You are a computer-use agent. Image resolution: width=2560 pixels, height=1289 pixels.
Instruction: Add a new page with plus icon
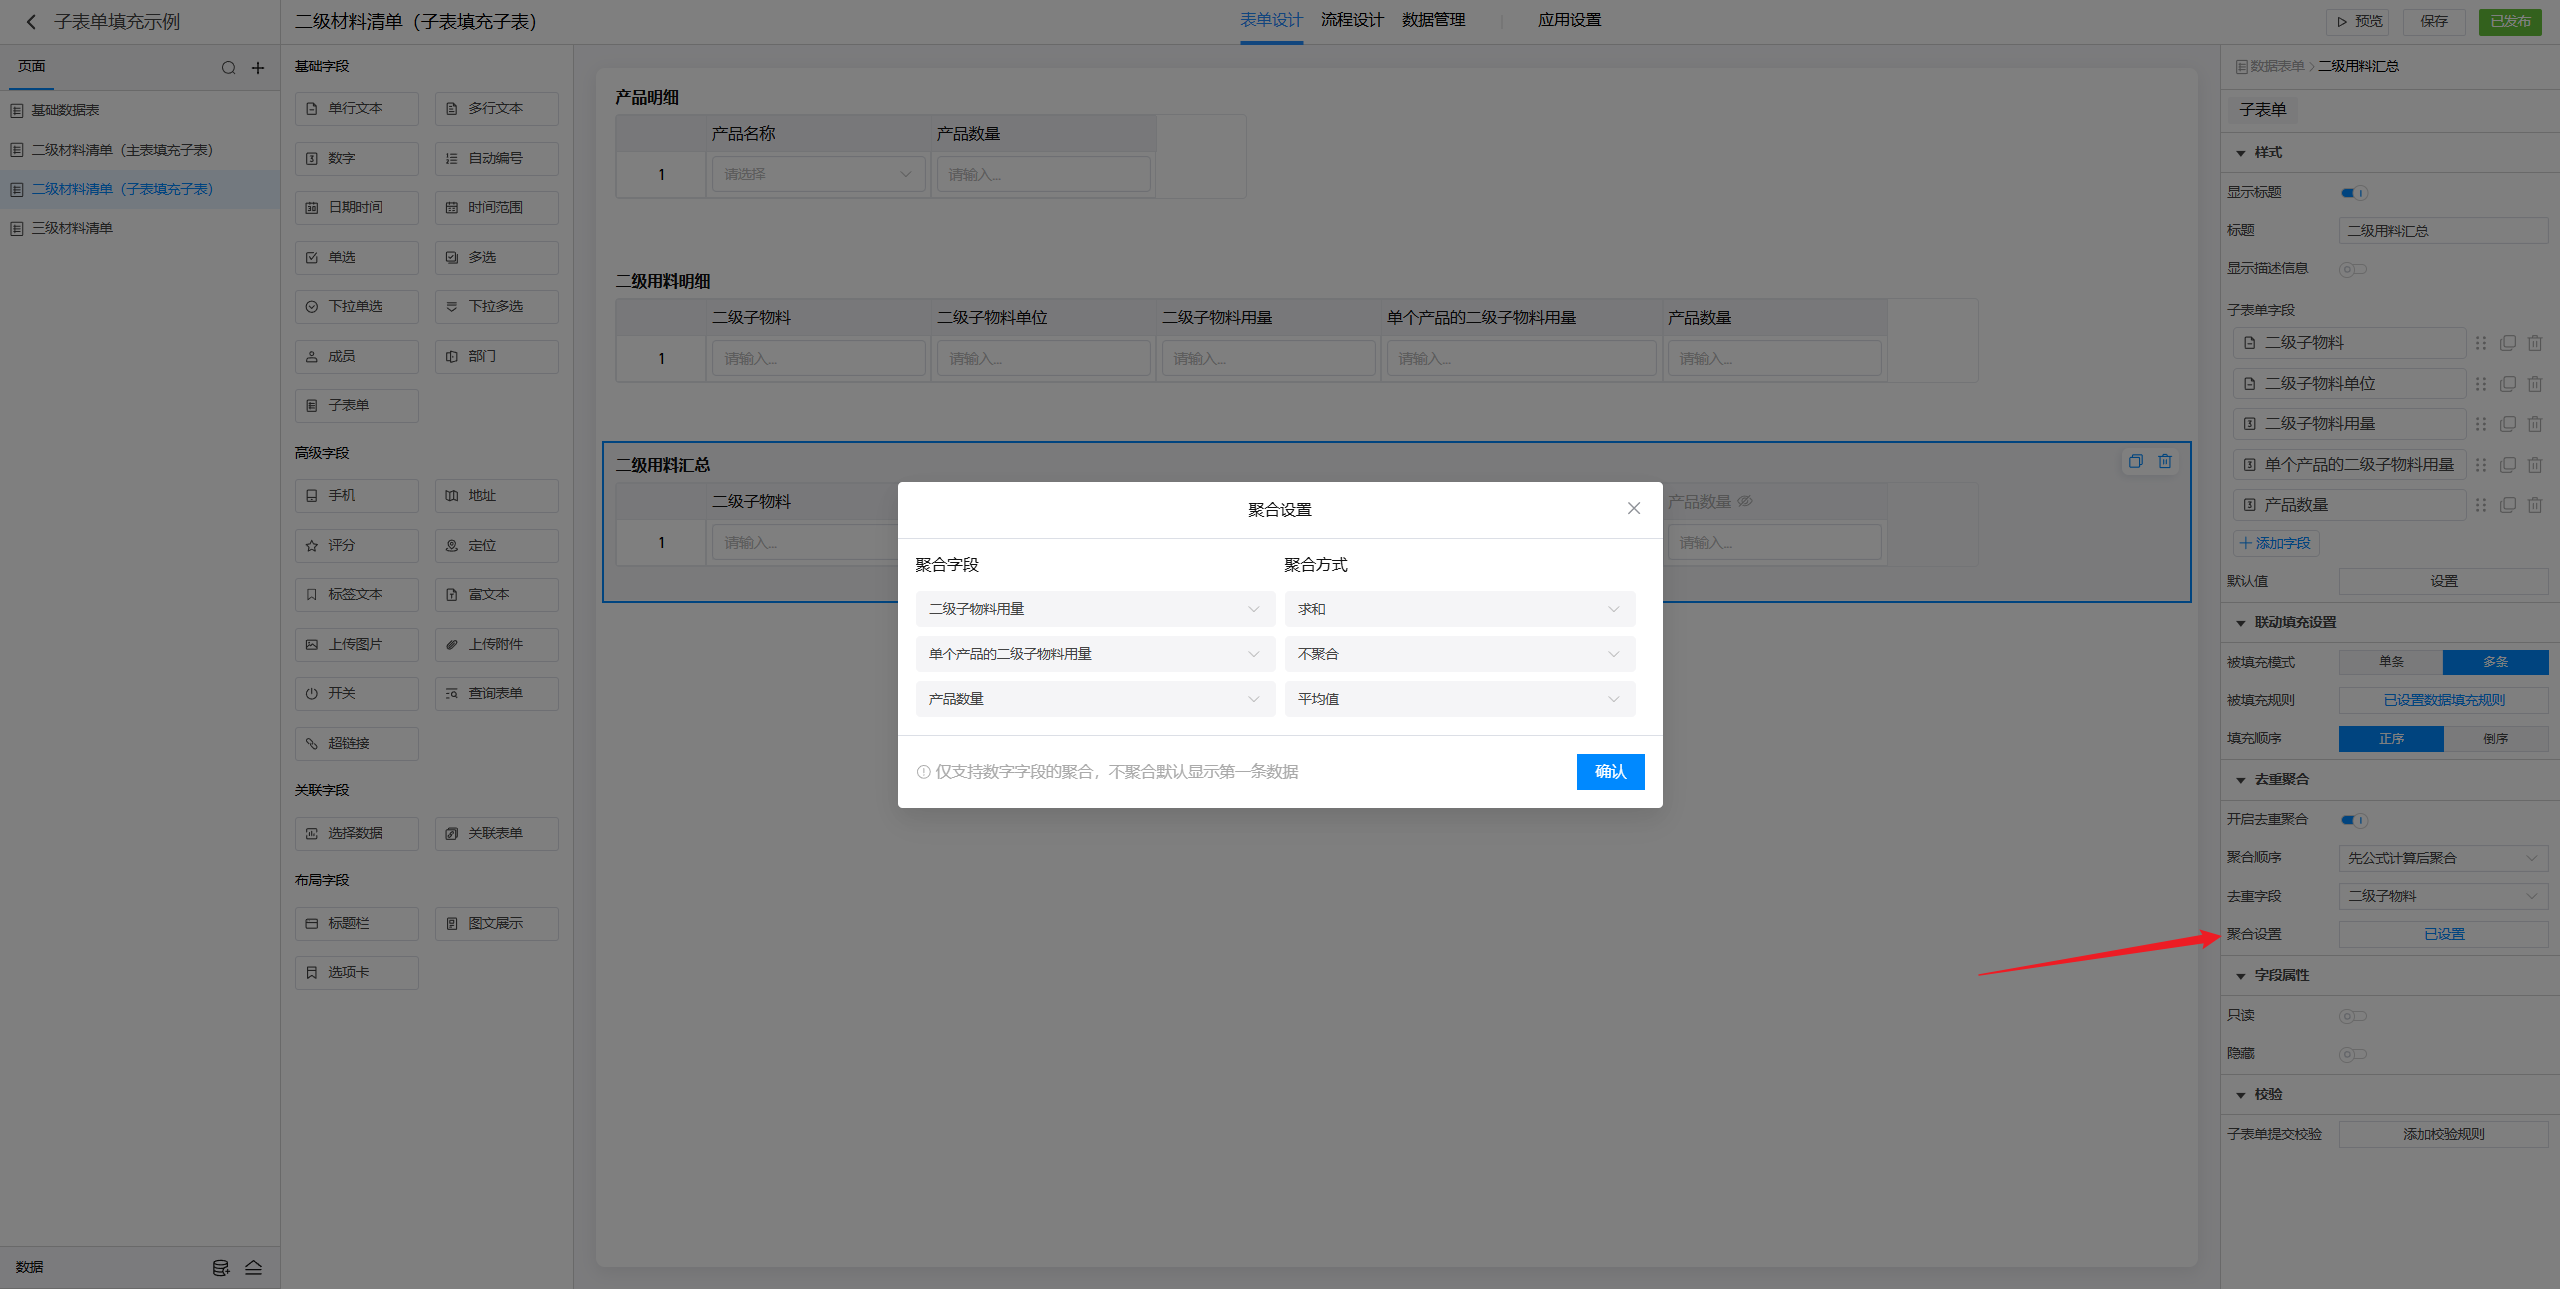258,68
